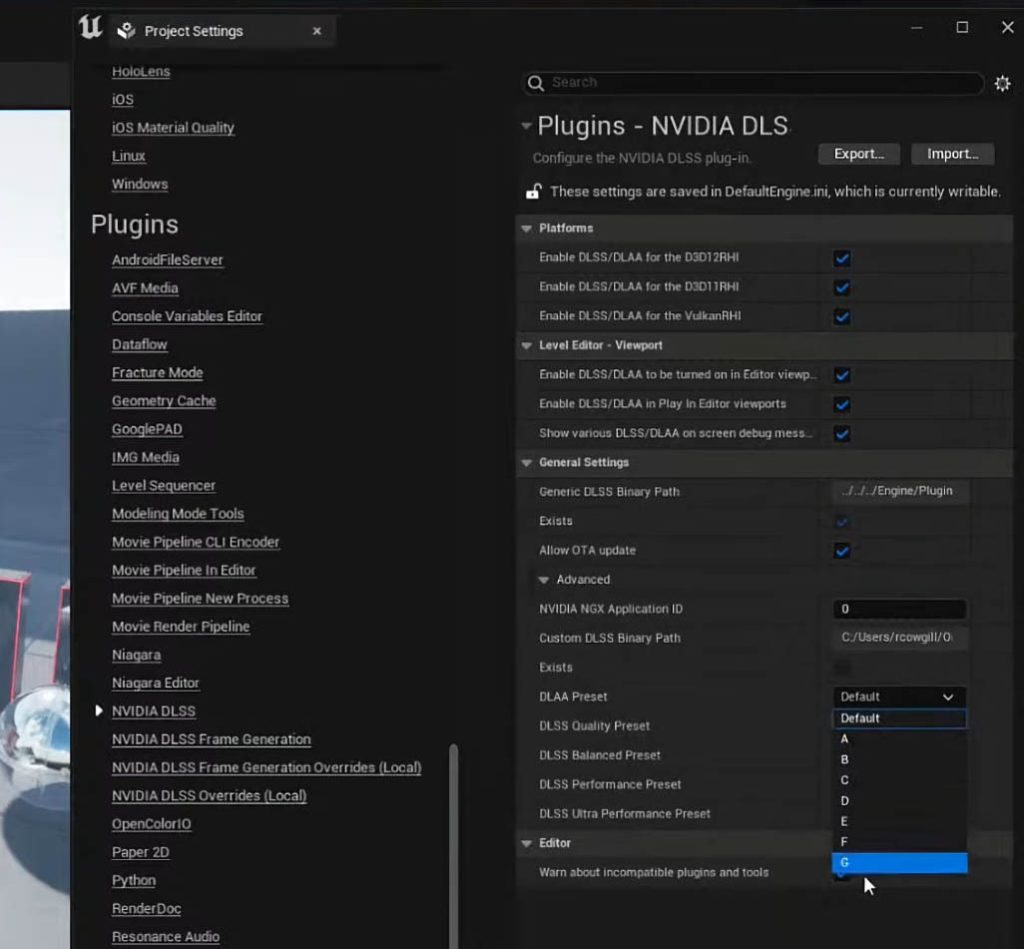Open RenderDoc plugin settings
Image resolution: width=1024 pixels, height=949 pixels.
(146, 909)
